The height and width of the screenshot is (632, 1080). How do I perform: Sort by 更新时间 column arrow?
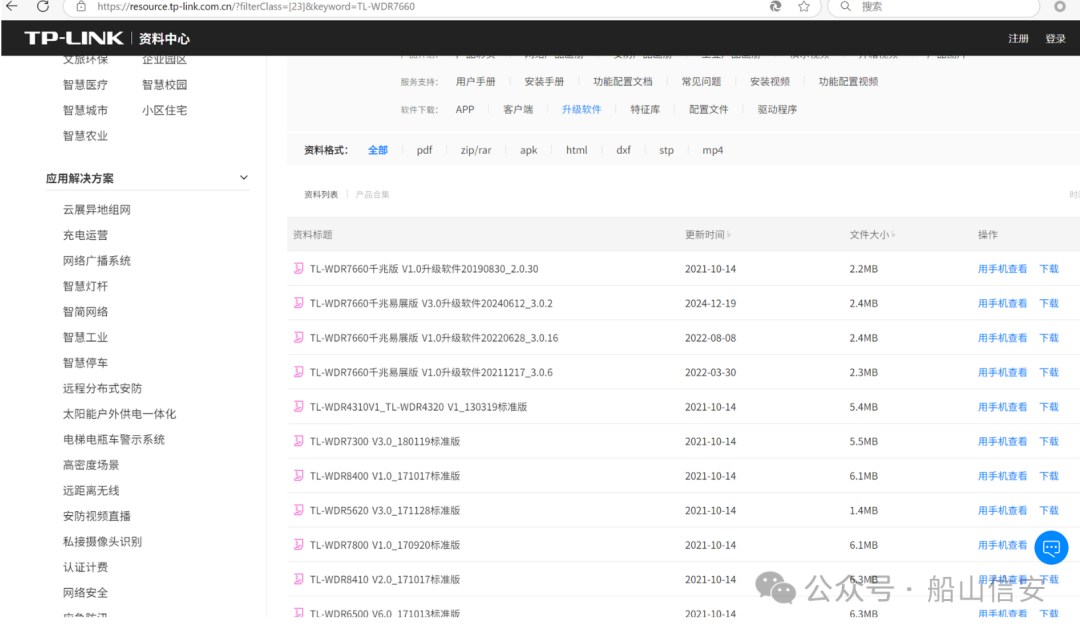coord(729,235)
